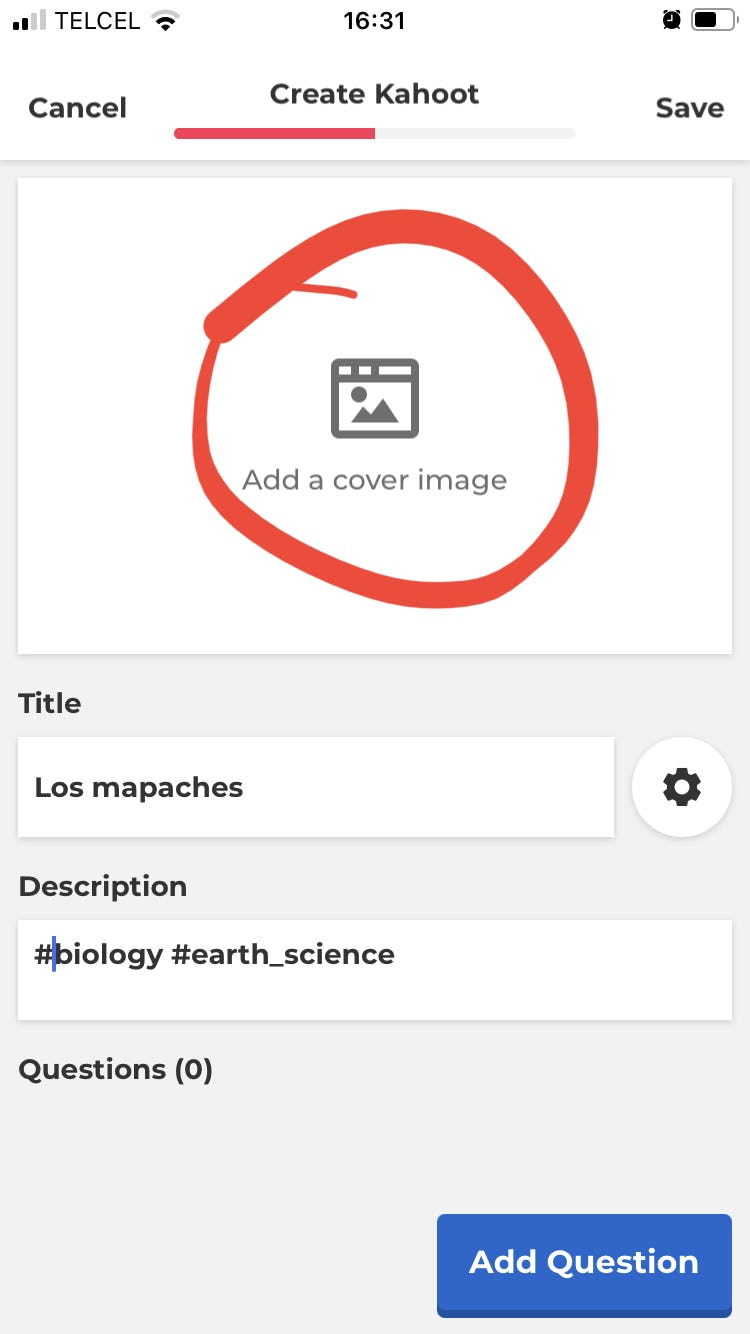The width and height of the screenshot is (750, 1334).
Task: Cancel creating the kahoot
Action: [x=77, y=108]
